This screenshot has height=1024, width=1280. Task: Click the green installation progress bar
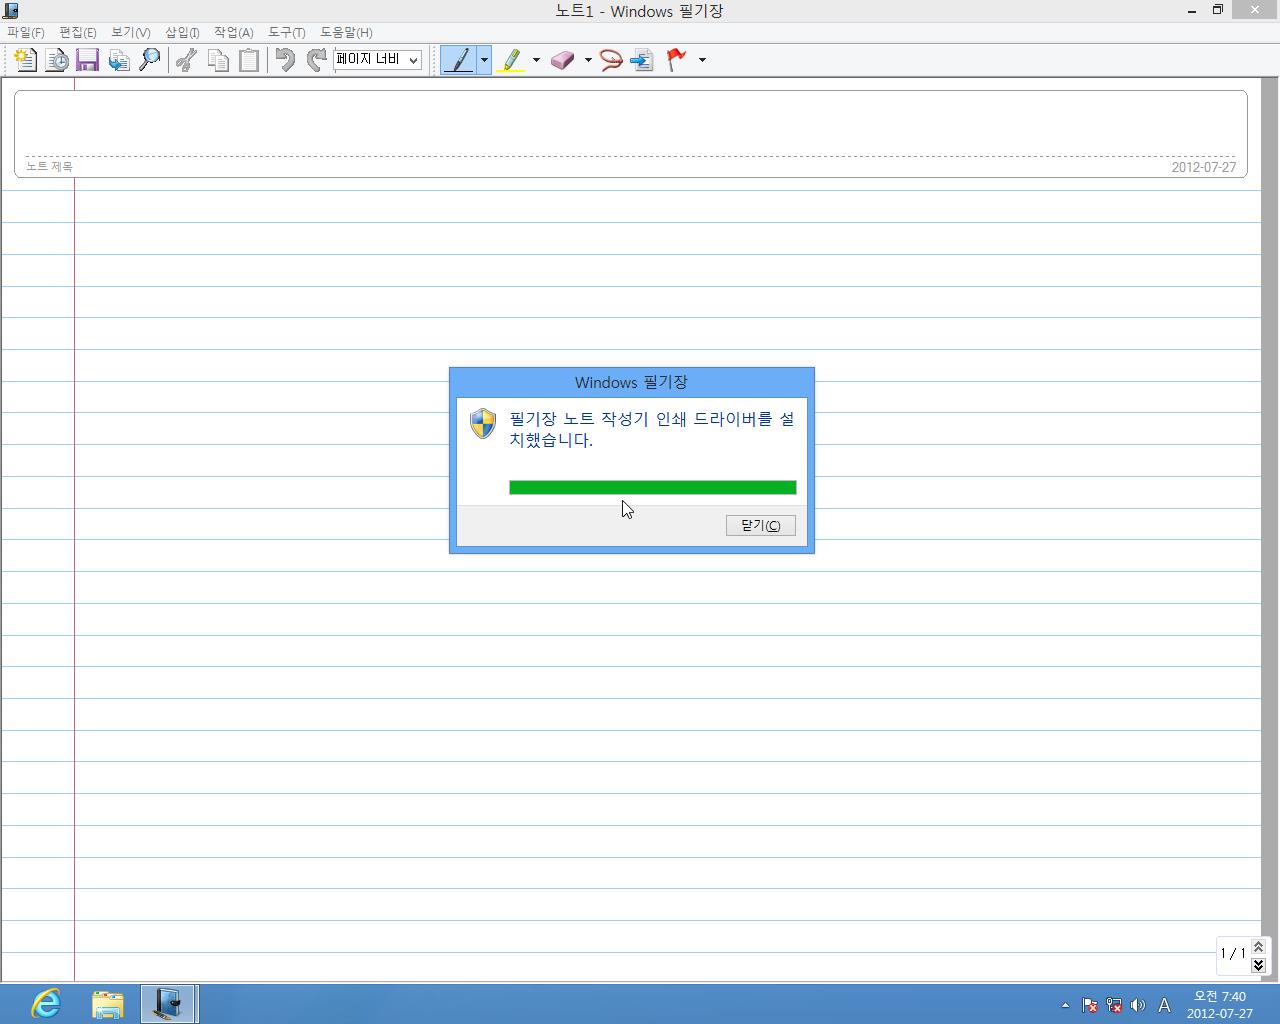653,488
